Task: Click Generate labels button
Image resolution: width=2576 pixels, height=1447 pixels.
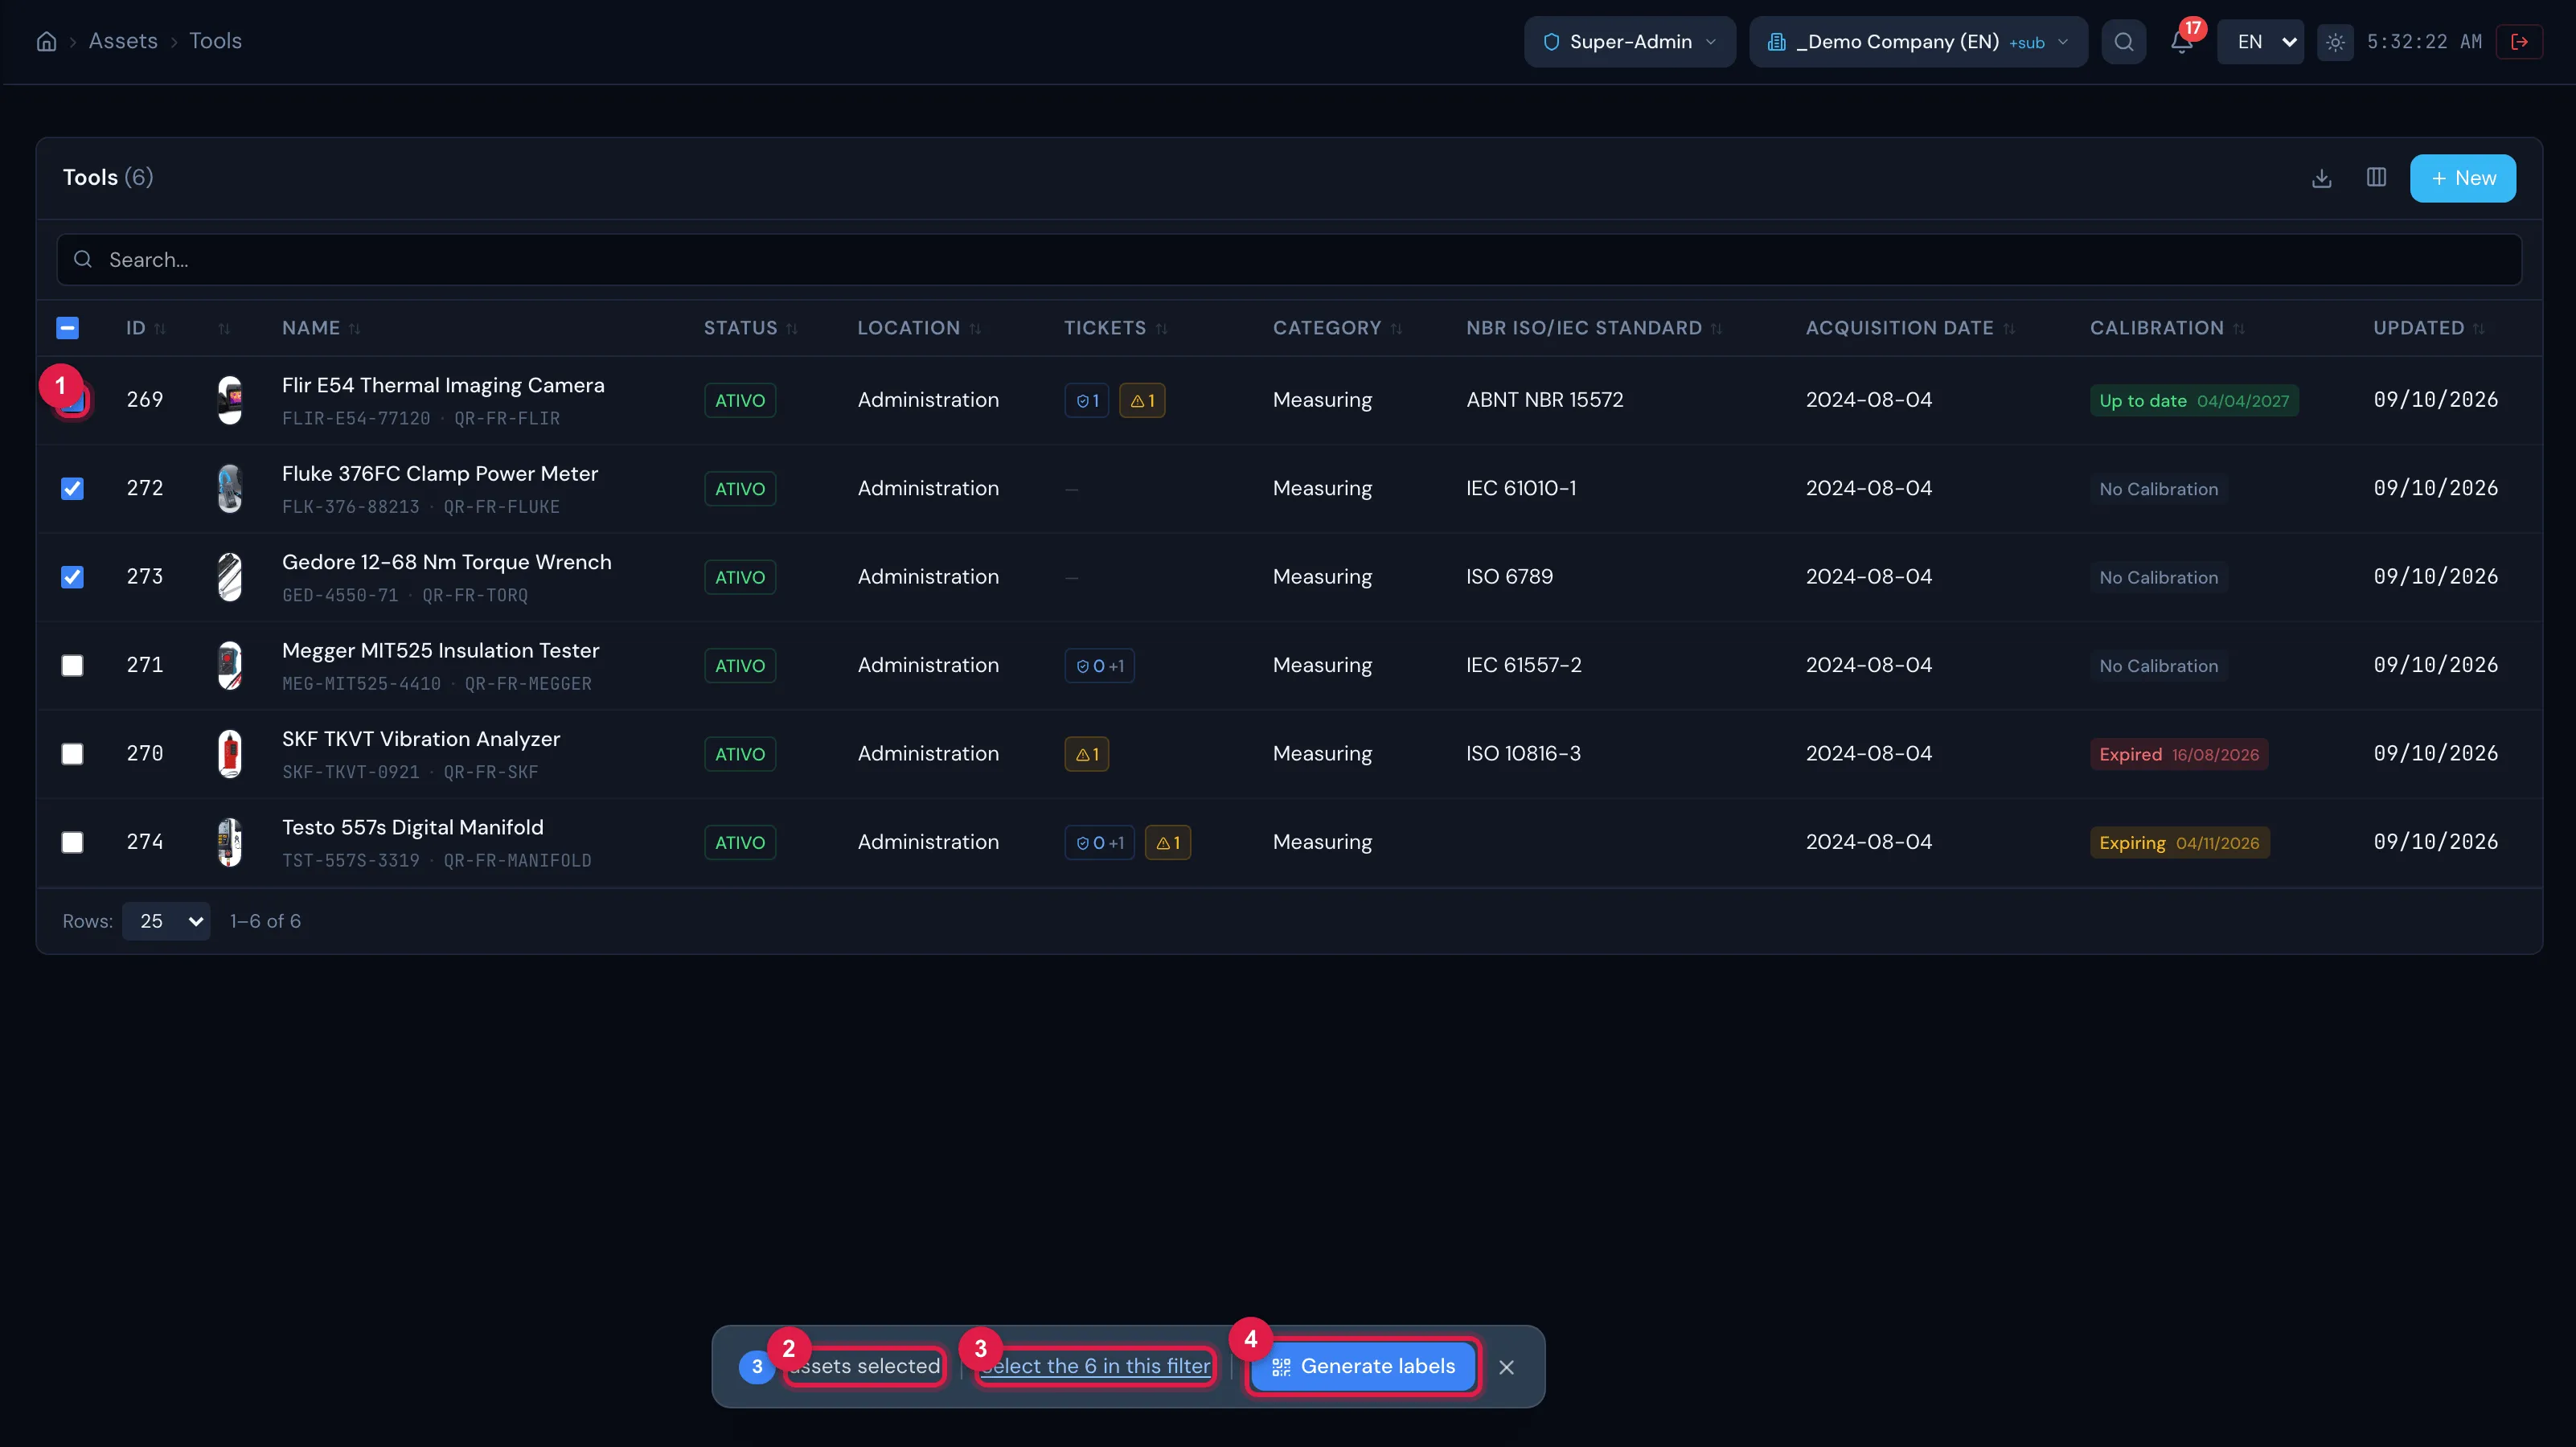Action: [1363, 1367]
